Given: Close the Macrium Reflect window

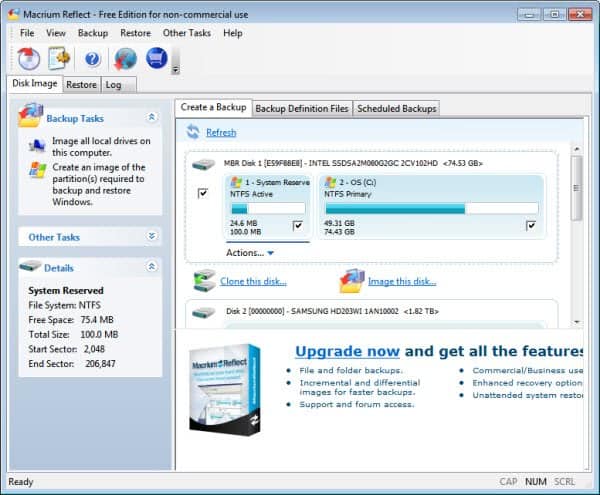Looking at the screenshot, I should point(580,15).
